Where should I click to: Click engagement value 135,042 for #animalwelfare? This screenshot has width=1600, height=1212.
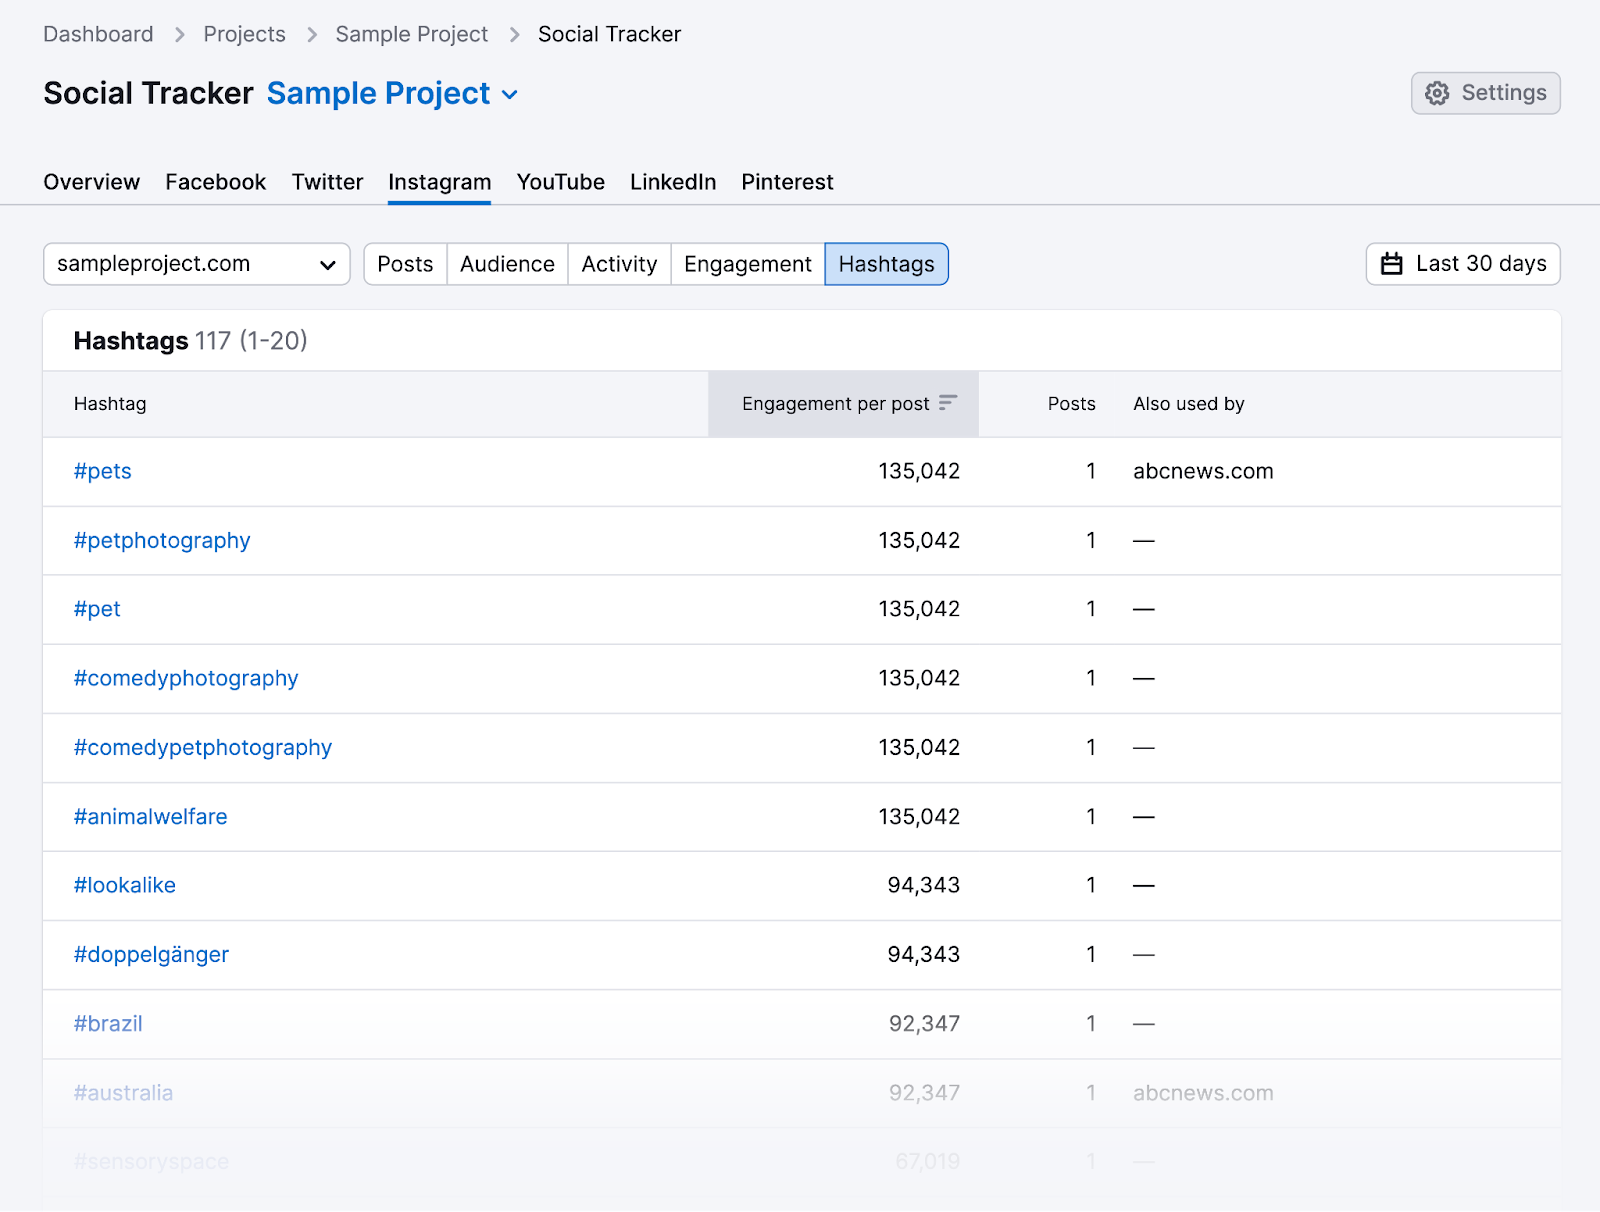(919, 816)
